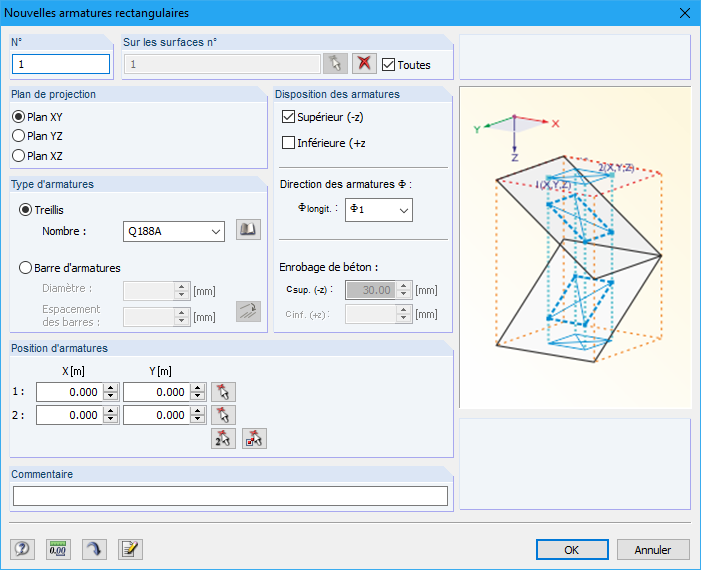Increase the Diamètre spinner value
701x570 pixels.
pos(182,287)
